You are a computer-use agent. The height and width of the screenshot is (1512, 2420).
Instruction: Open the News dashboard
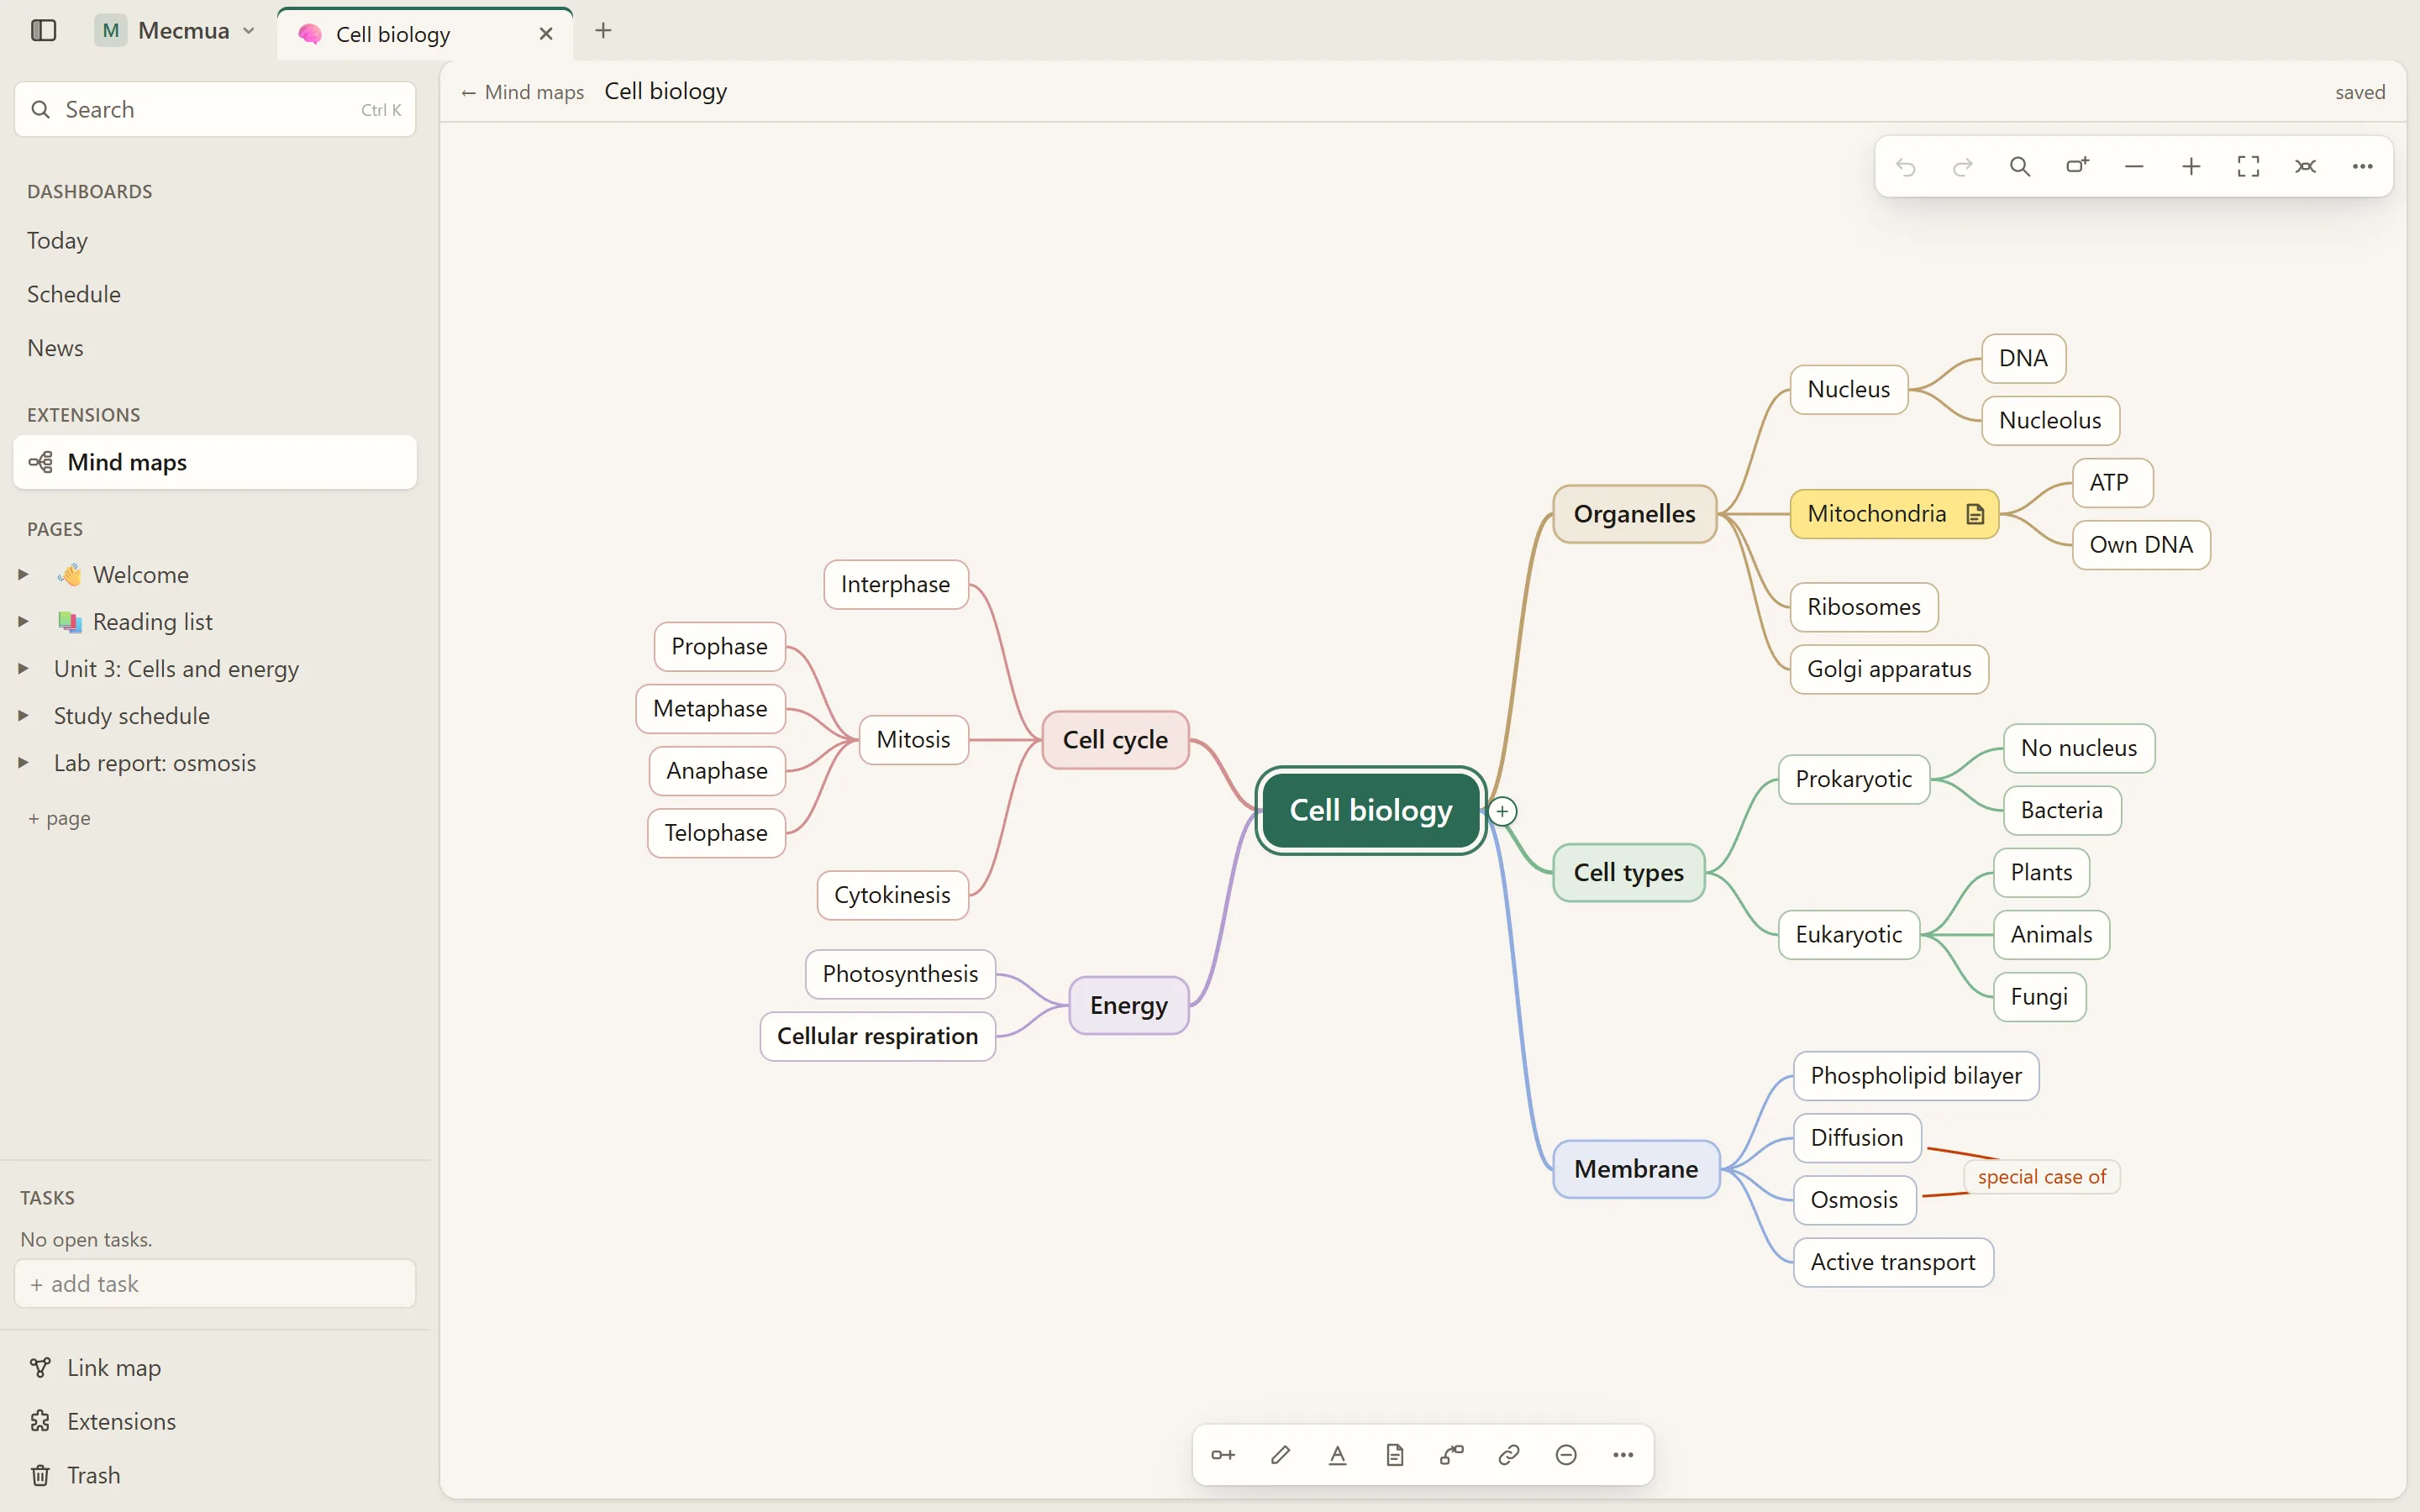[55, 348]
